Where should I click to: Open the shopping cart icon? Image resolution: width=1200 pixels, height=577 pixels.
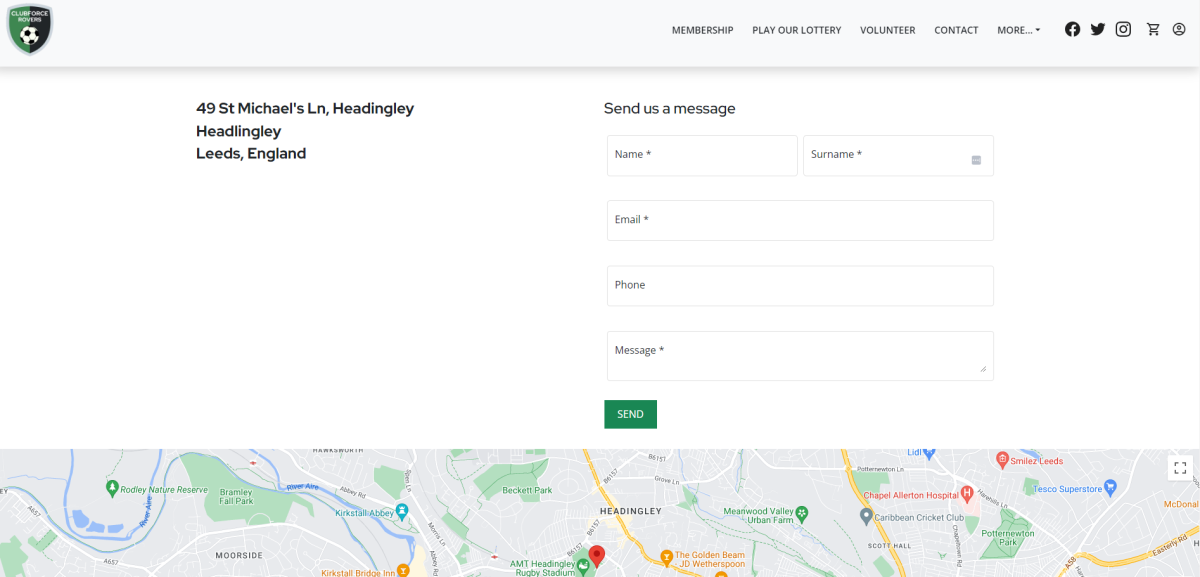click(x=1153, y=29)
